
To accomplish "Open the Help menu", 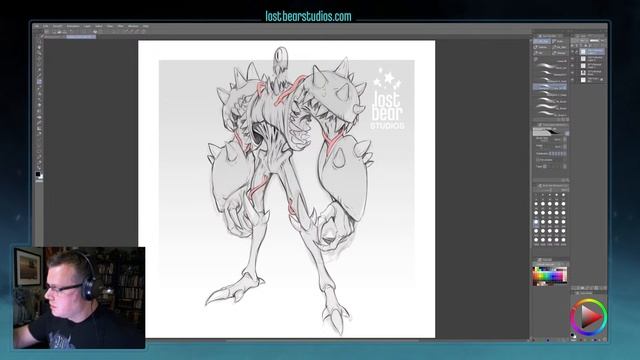I will pyautogui.click(x=146, y=26).
